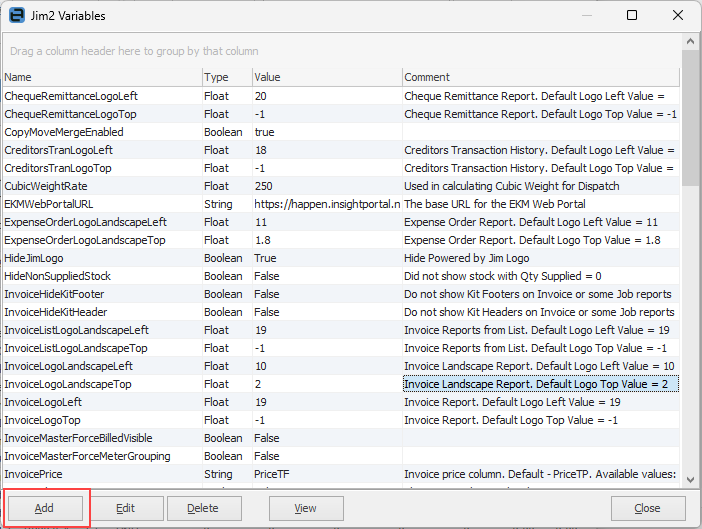Screen dimensions: 702x529
Task: Click the group-by column header drop area
Action: (340, 51)
